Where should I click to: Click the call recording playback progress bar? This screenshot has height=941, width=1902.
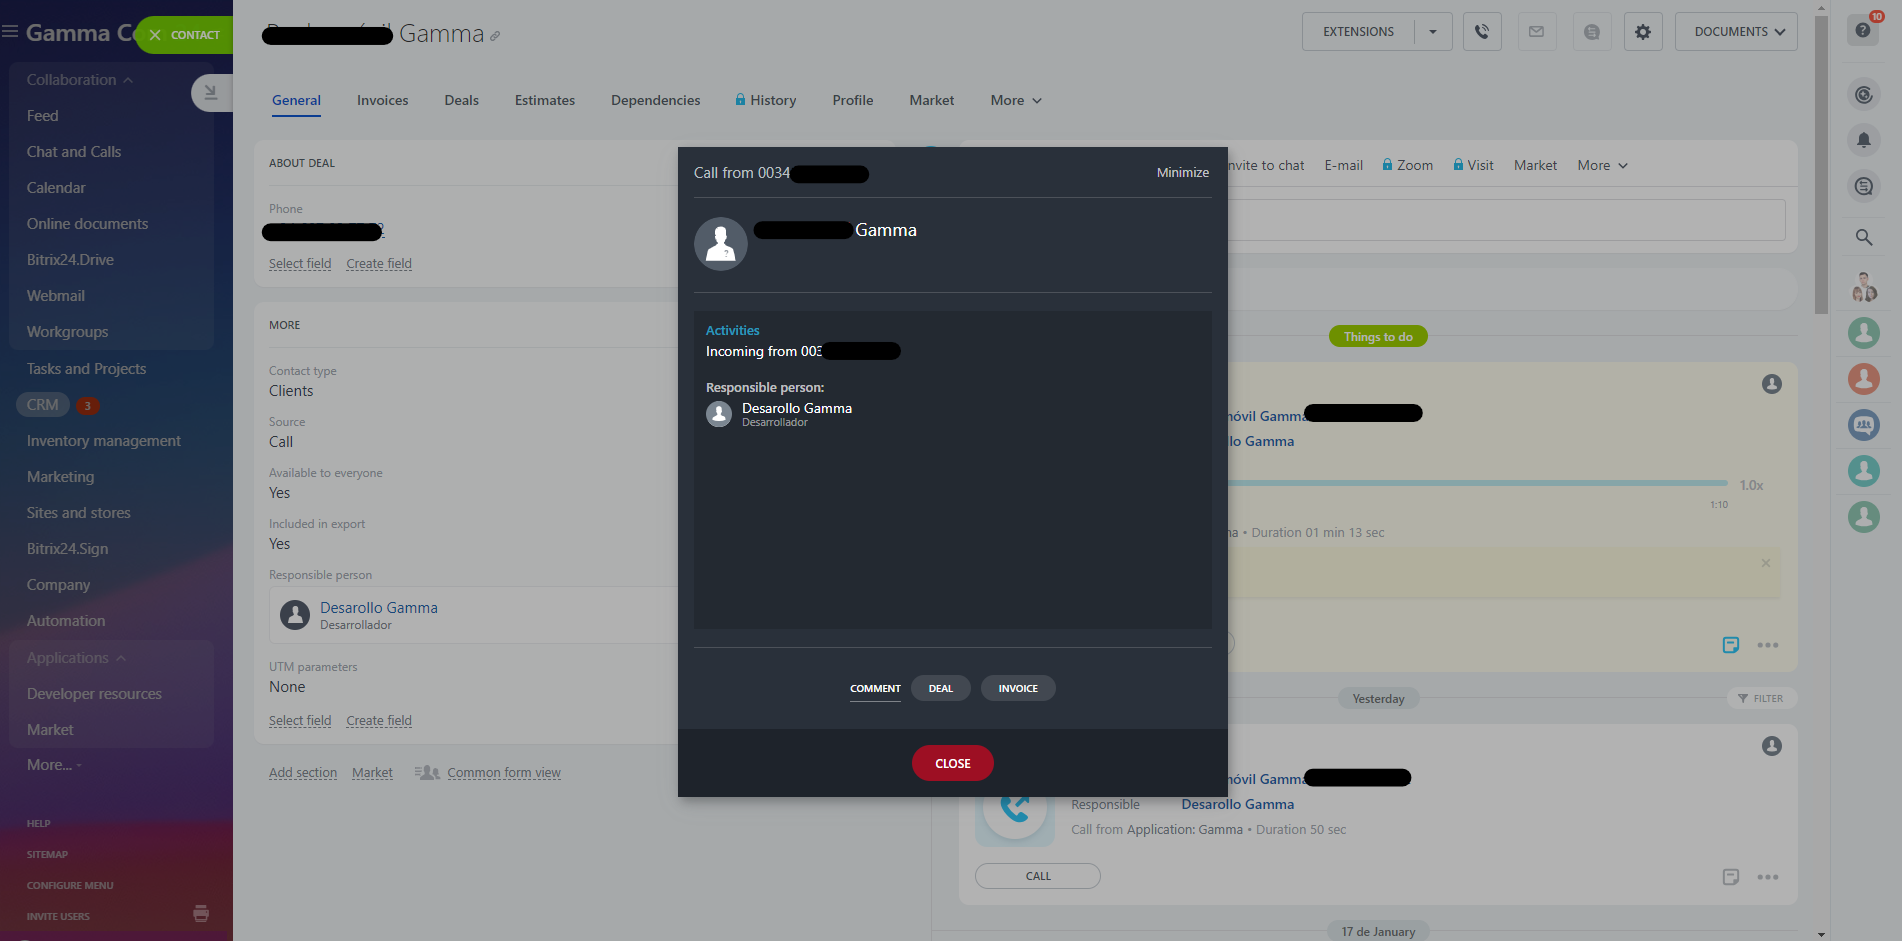pos(1477,483)
